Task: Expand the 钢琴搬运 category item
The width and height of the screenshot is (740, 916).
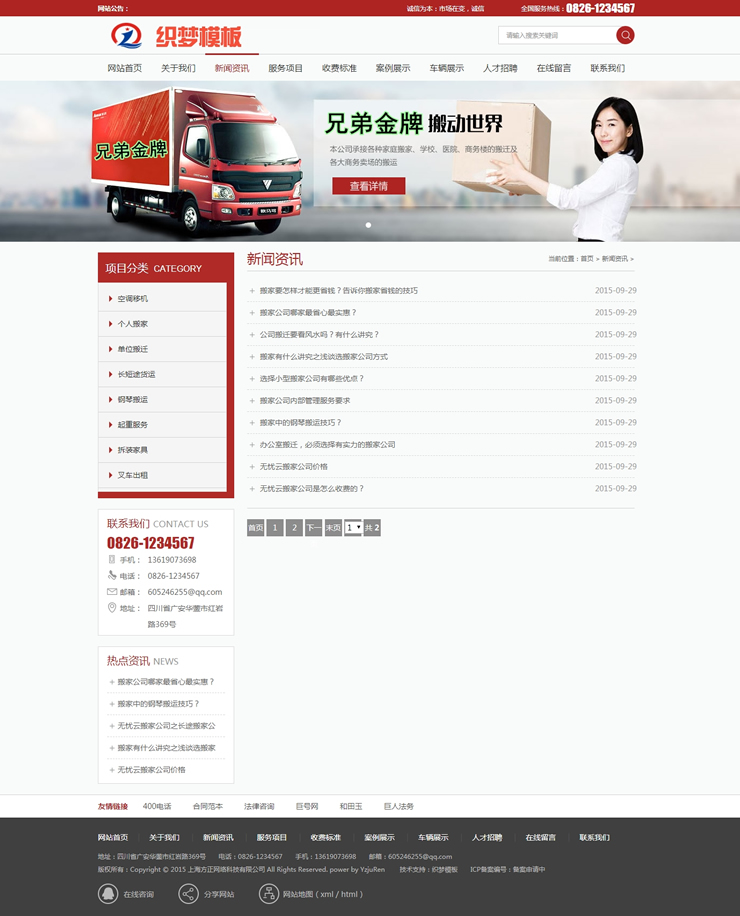Action: 133,400
